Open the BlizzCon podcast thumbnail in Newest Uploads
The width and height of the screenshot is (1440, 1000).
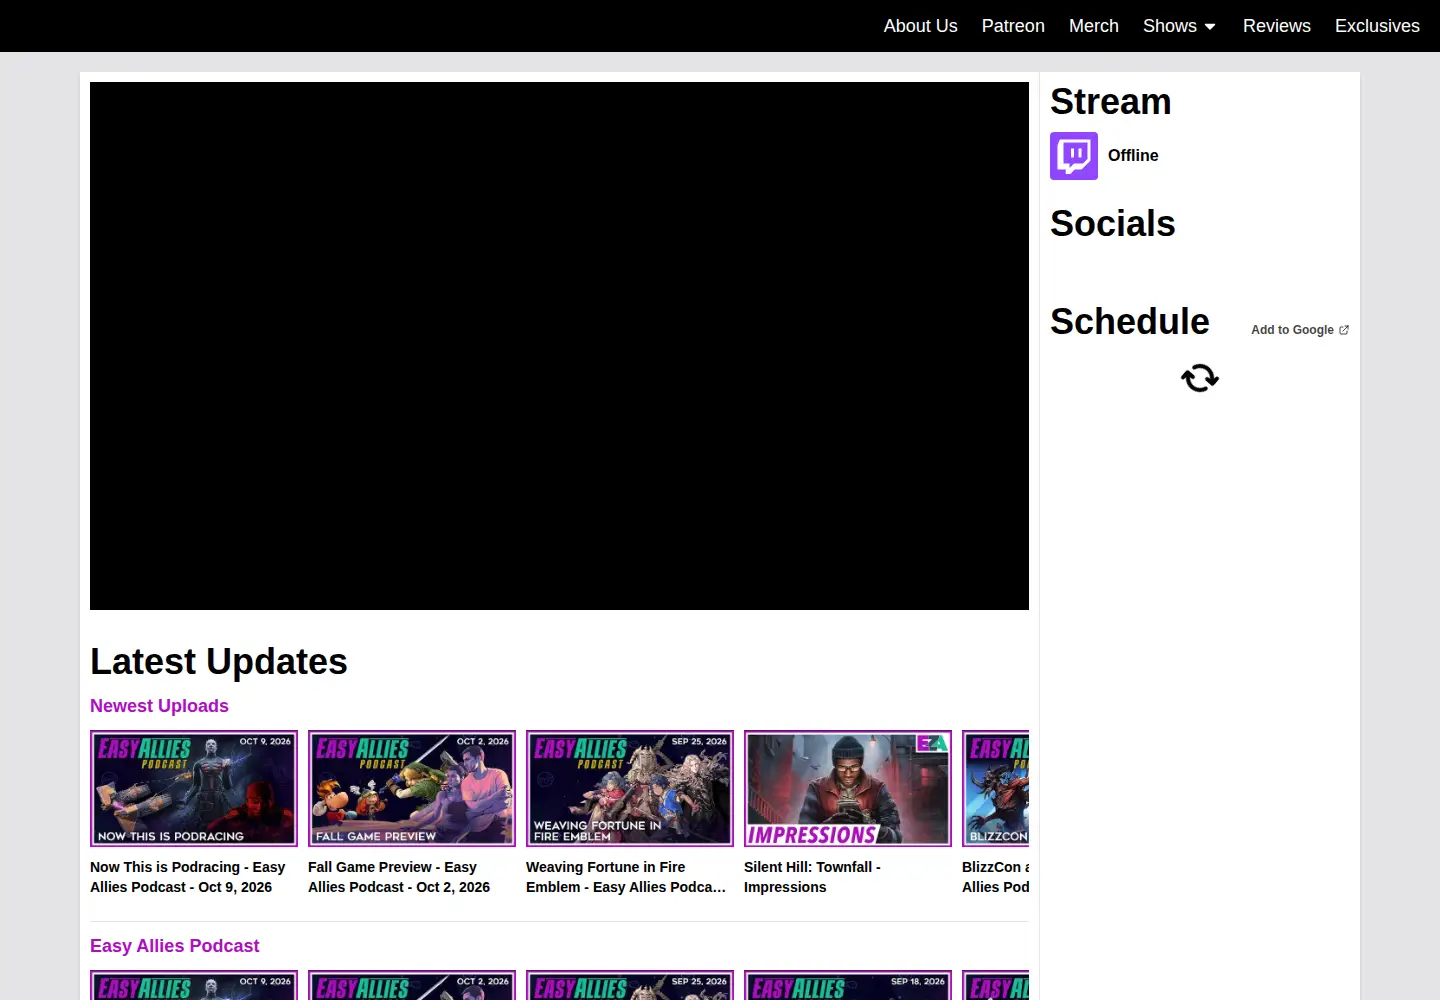[995, 788]
